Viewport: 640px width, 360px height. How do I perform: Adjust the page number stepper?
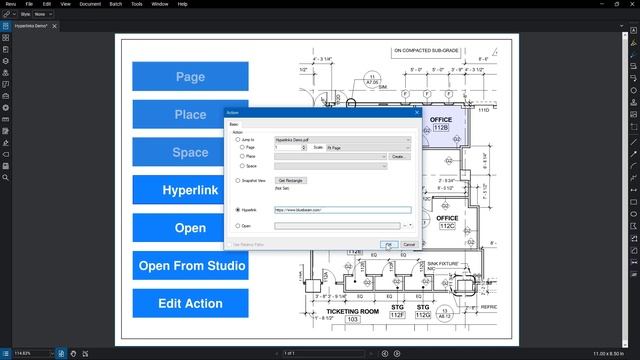(304, 147)
